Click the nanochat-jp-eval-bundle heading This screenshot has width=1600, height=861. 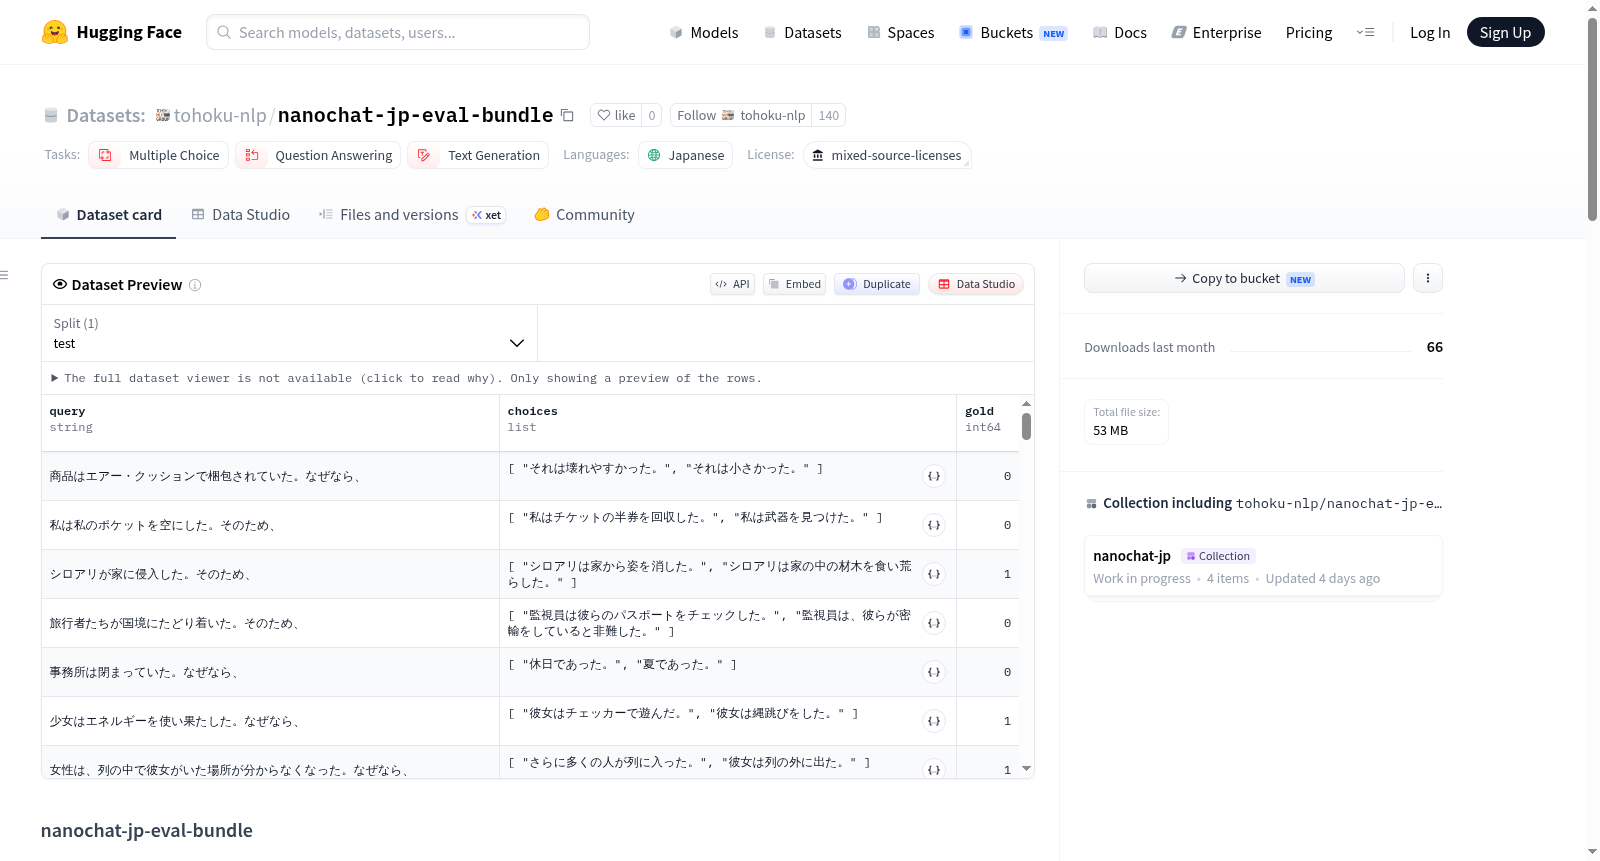pyautogui.click(x=147, y=830)
